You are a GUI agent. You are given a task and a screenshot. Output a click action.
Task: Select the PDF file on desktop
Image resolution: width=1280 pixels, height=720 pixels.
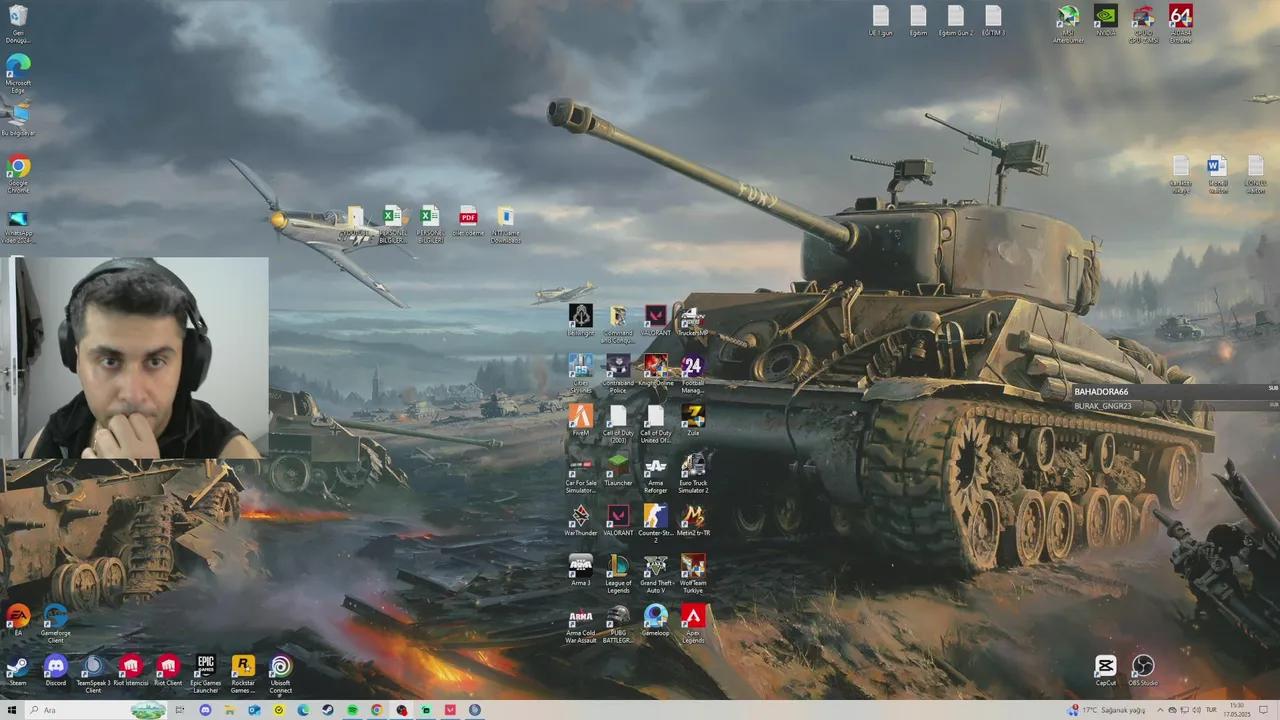click(467, 221)
